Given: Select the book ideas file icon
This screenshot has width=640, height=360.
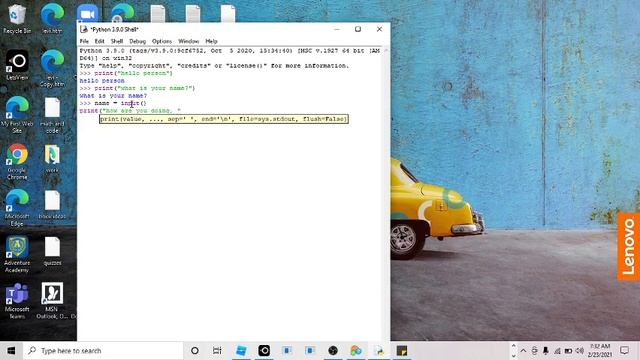Looking at the screenshot, I should tap(52, 205).
